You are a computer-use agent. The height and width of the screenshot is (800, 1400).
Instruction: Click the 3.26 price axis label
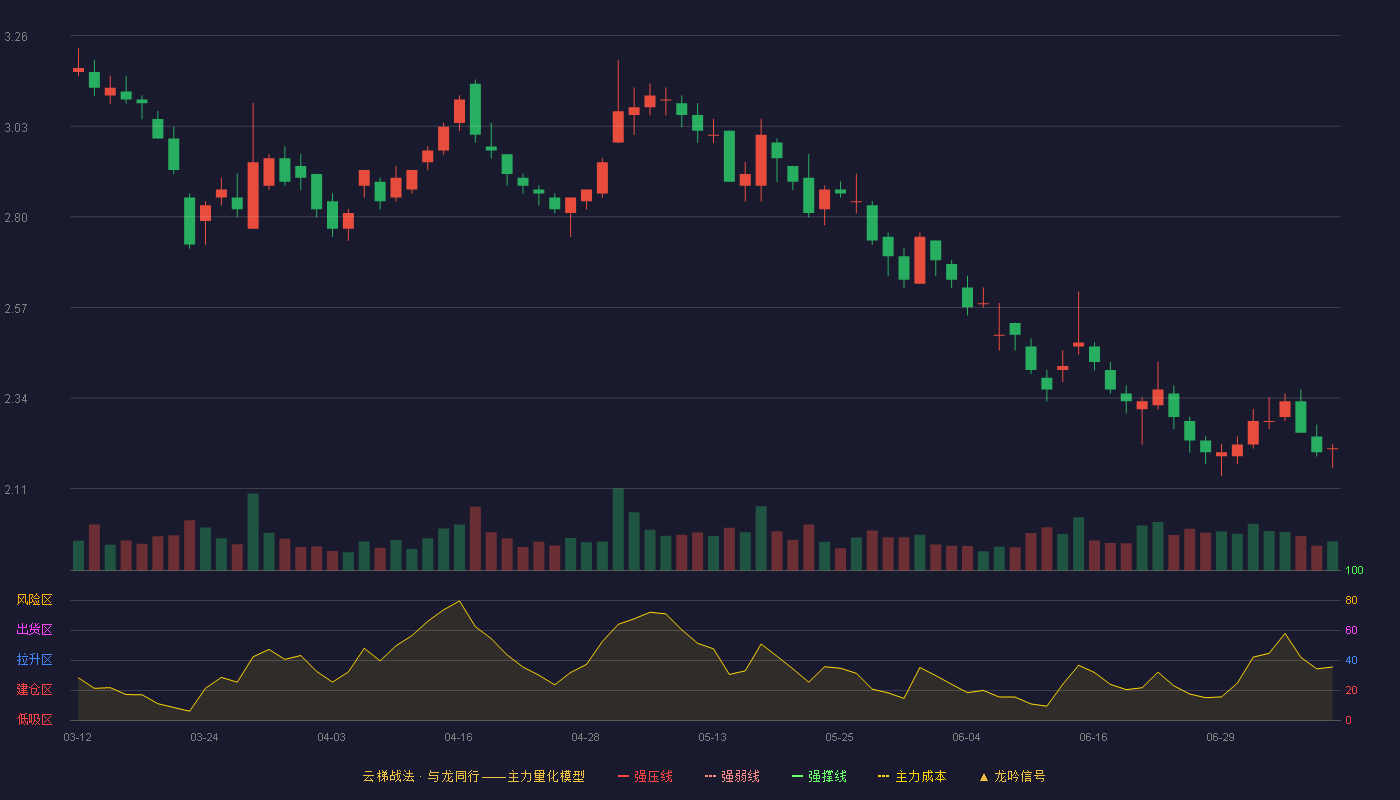[16, 37]
